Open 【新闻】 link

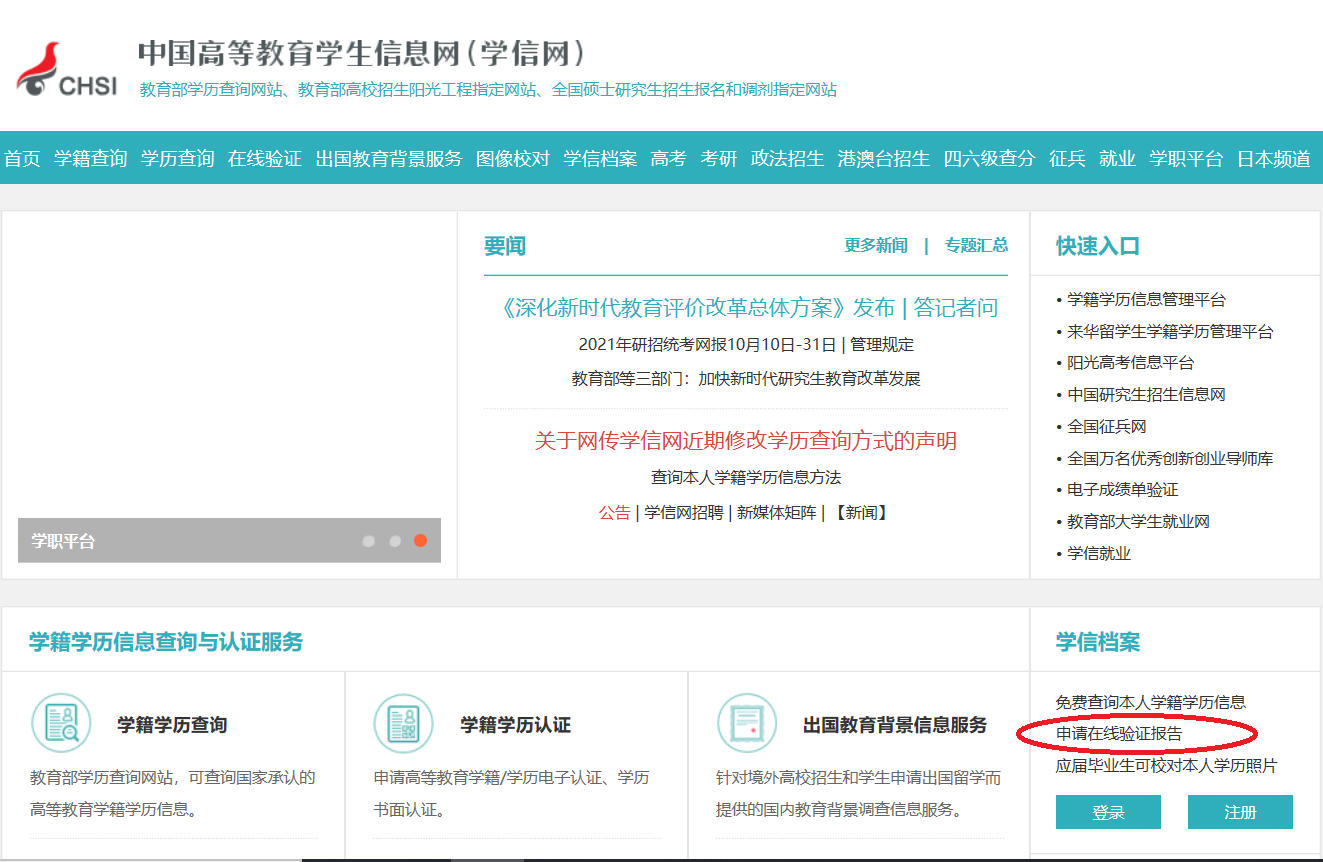(861, 512)
